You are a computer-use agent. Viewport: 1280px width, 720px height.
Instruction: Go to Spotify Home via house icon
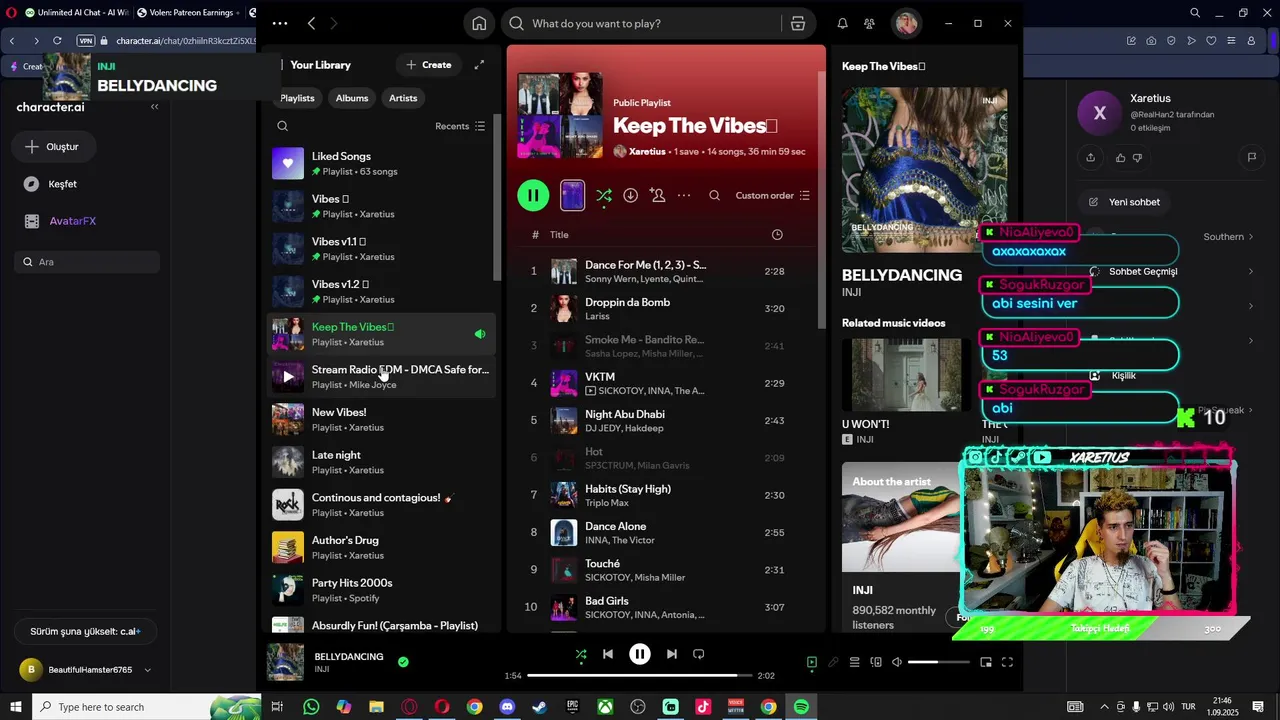[479, 23]
